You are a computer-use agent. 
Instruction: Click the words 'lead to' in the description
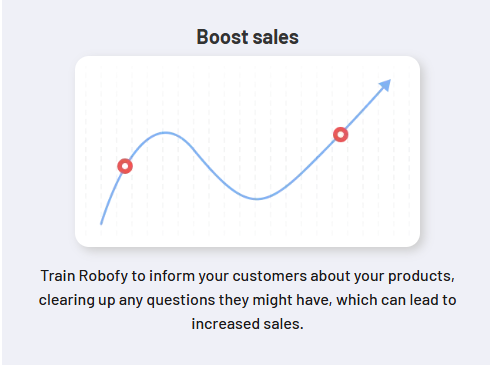[433, 300]
